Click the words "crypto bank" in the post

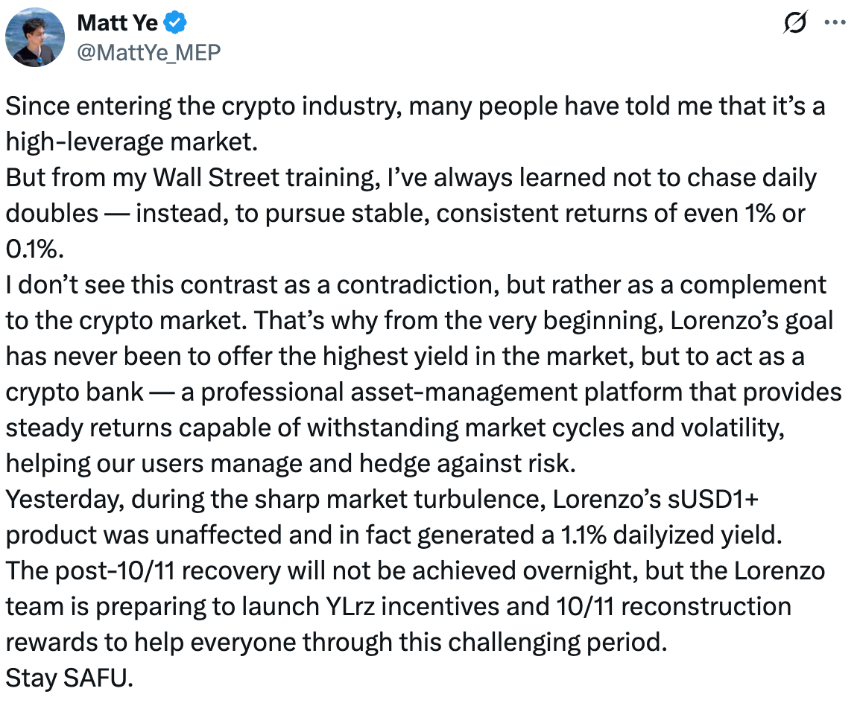[x=58, y=391]
